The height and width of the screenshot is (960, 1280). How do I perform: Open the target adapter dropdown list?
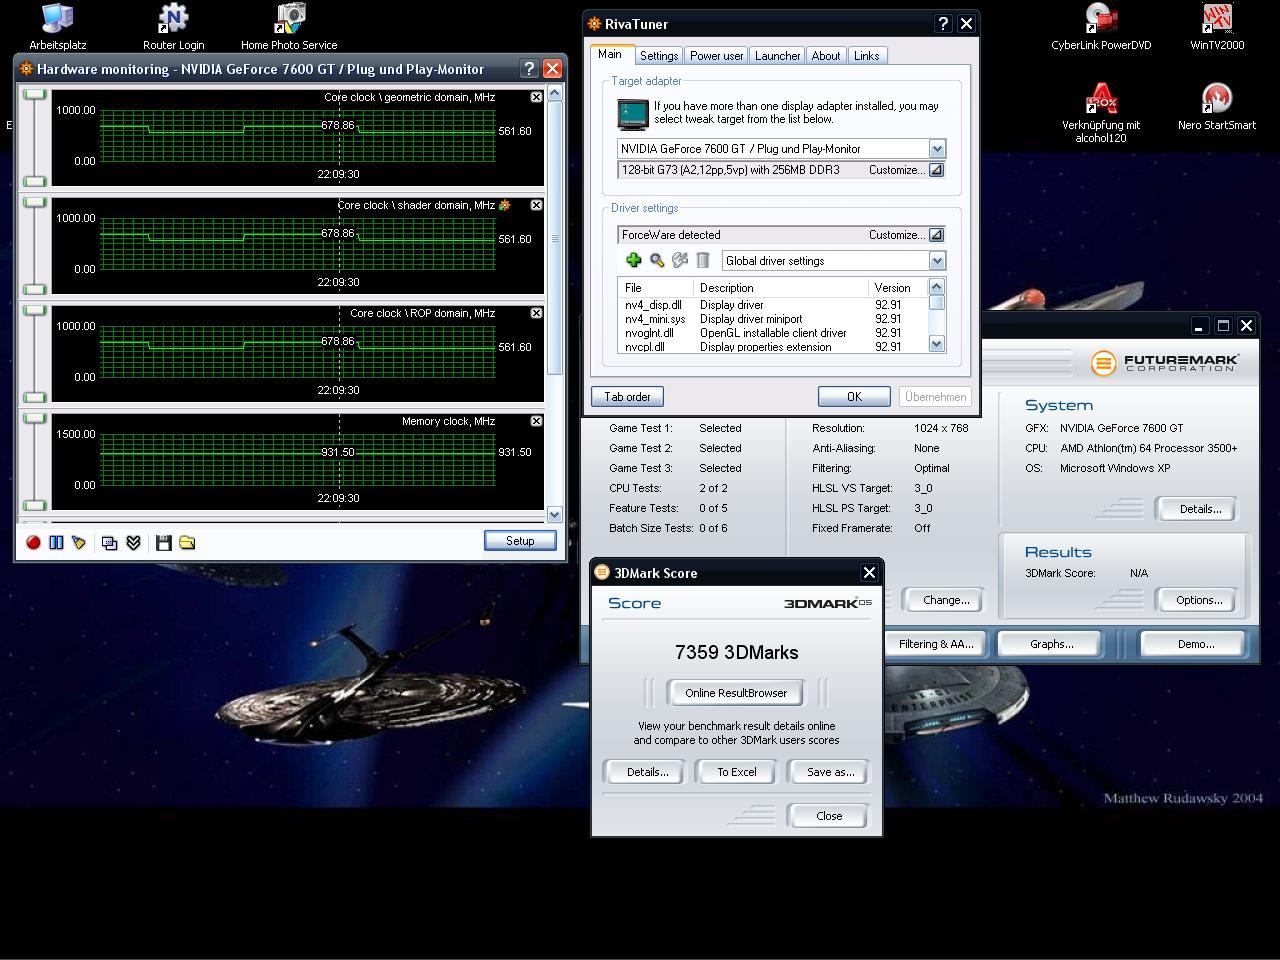tap(937, 149)
